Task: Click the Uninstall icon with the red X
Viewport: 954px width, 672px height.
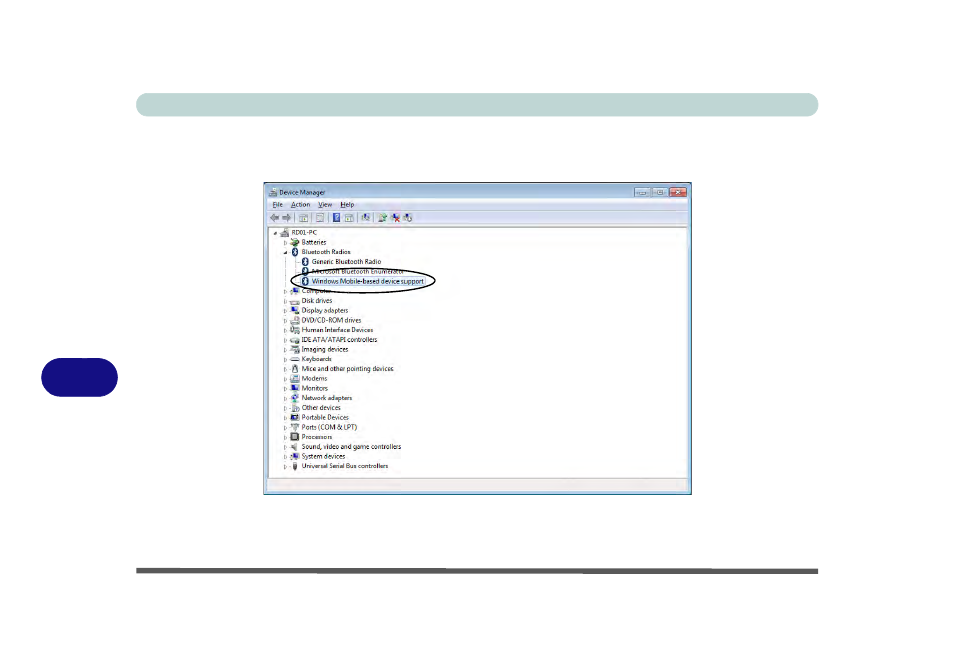Action: click(395, 218)
